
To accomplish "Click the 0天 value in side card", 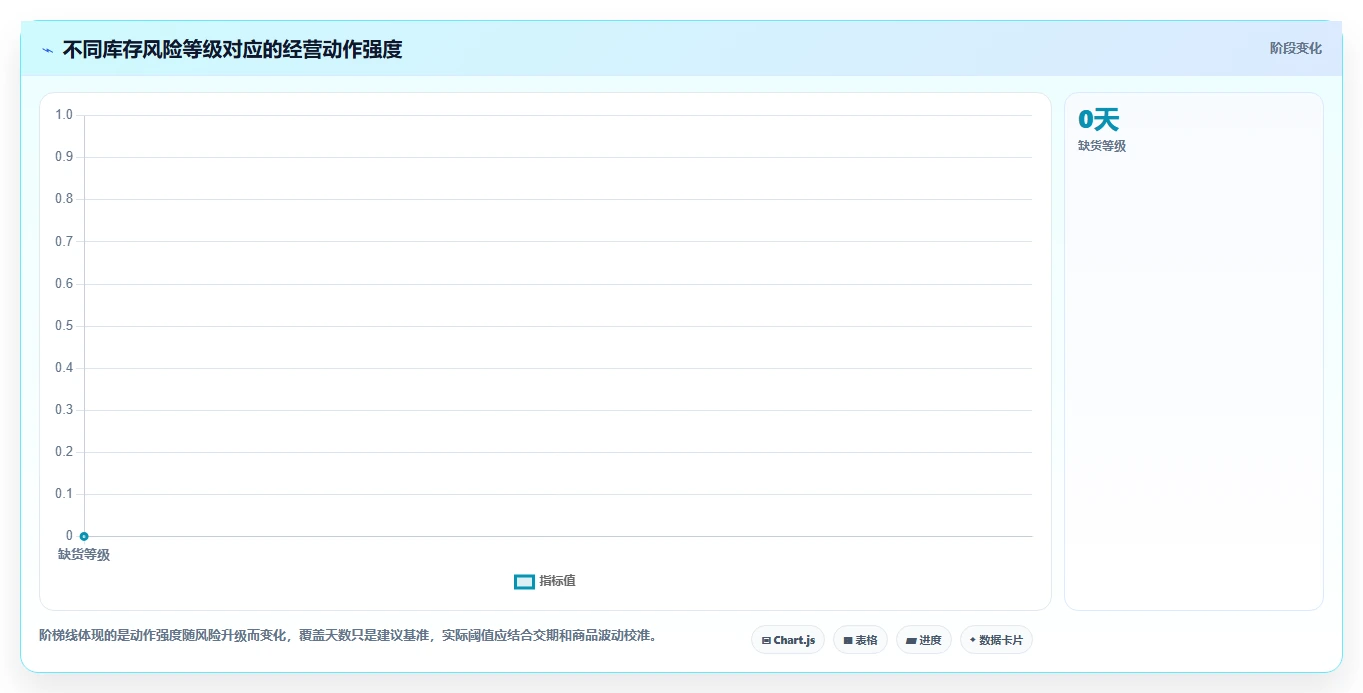I will 1098,120.
